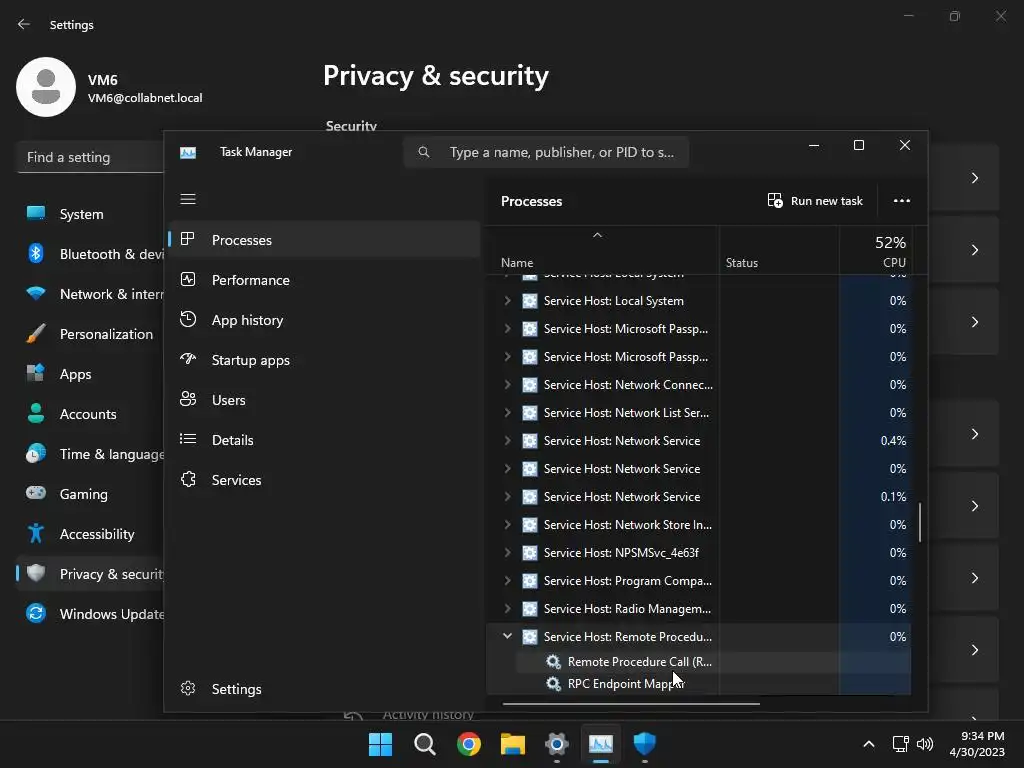This screenshot has height=768, width=1024.
Task: Select Processes in Task Manager sidebar
Action: pos(325,240)
